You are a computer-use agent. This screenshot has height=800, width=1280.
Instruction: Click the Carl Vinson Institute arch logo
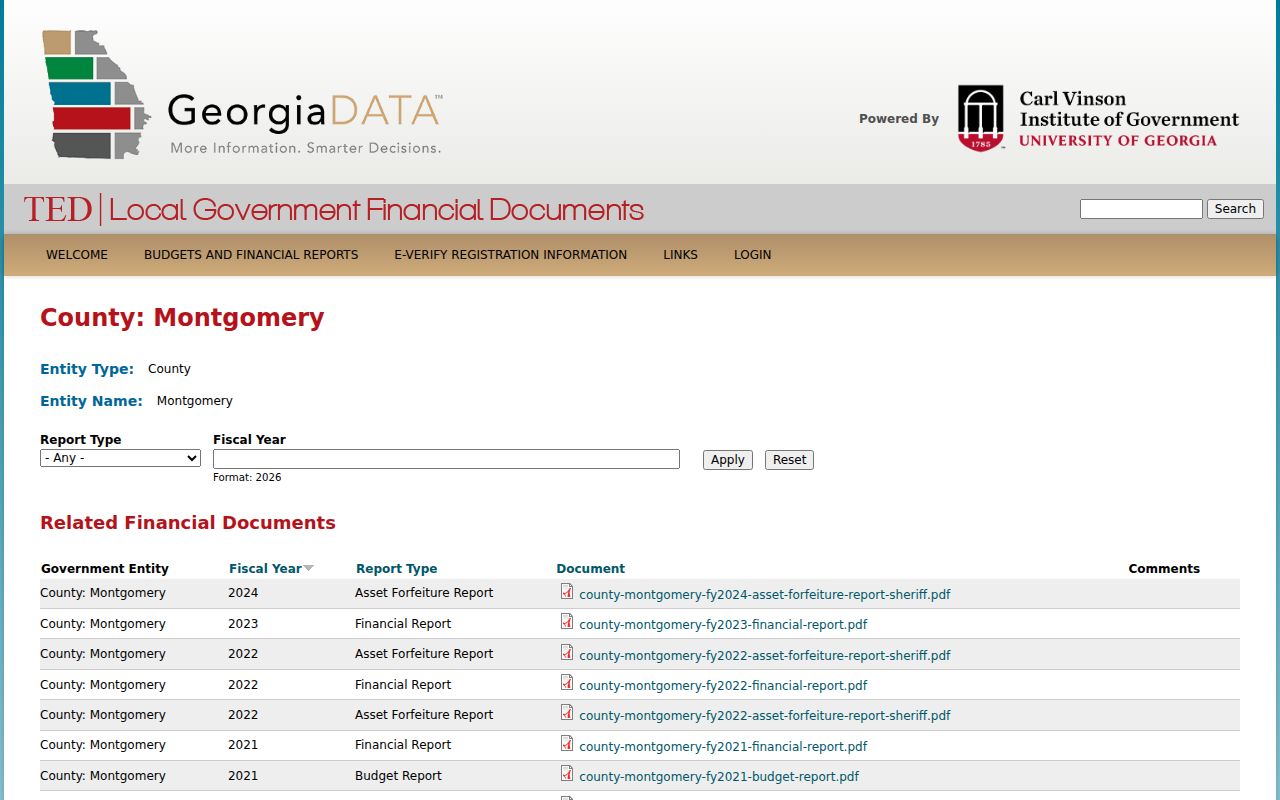(980, 118)
